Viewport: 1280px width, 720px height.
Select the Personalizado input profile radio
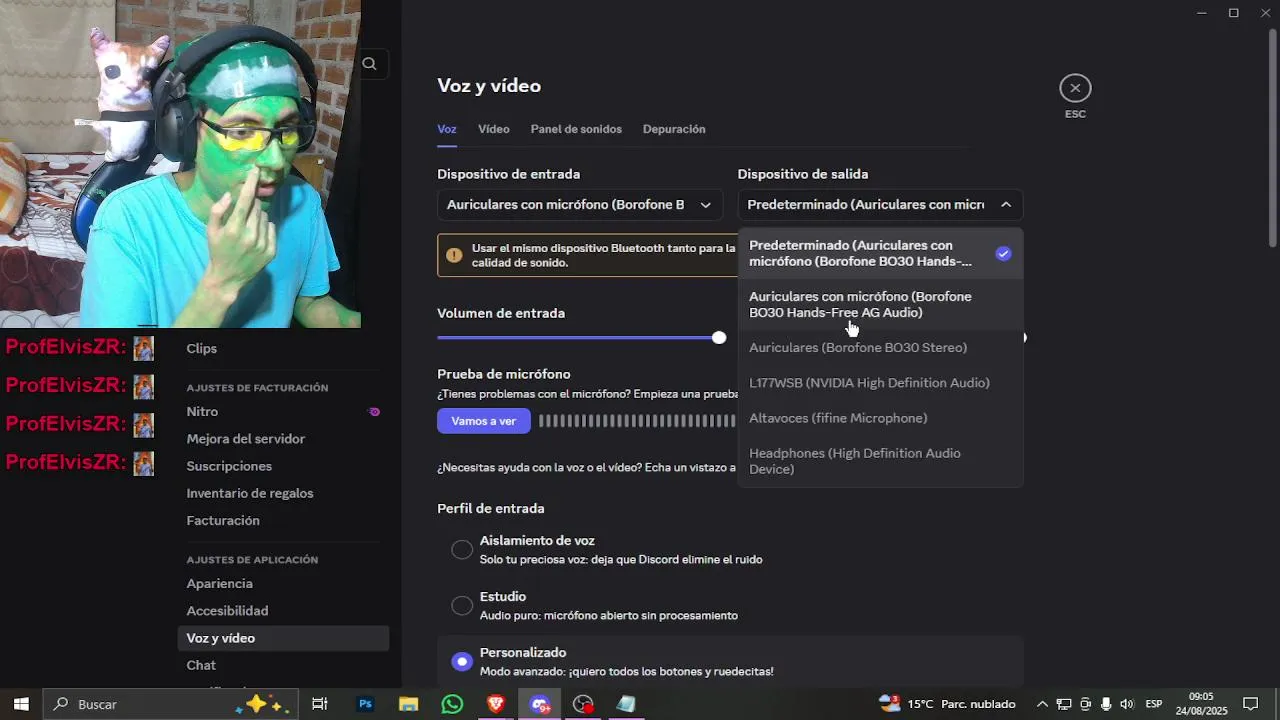click(x=462, y=661)
